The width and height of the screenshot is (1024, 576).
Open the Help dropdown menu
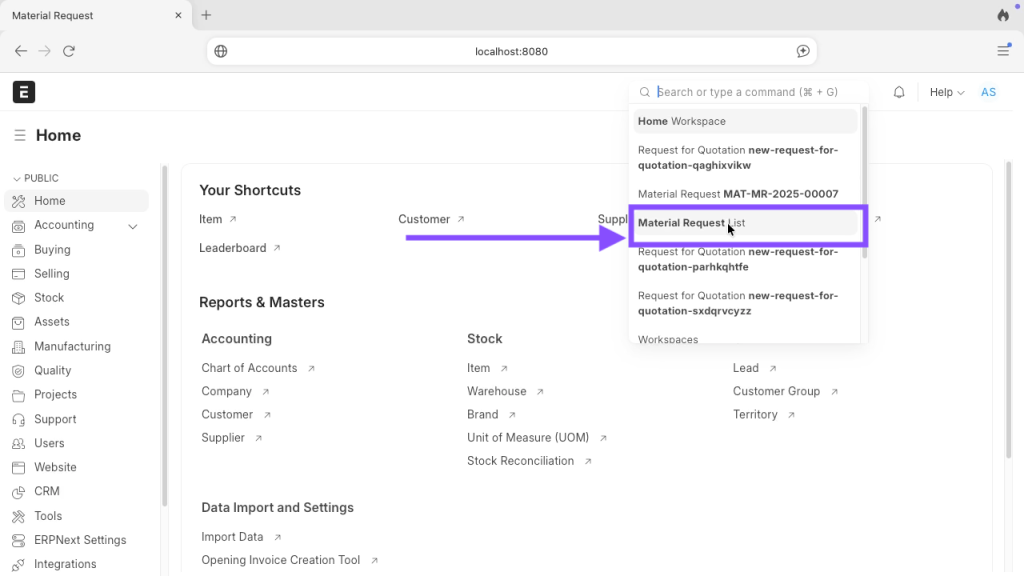946,92
